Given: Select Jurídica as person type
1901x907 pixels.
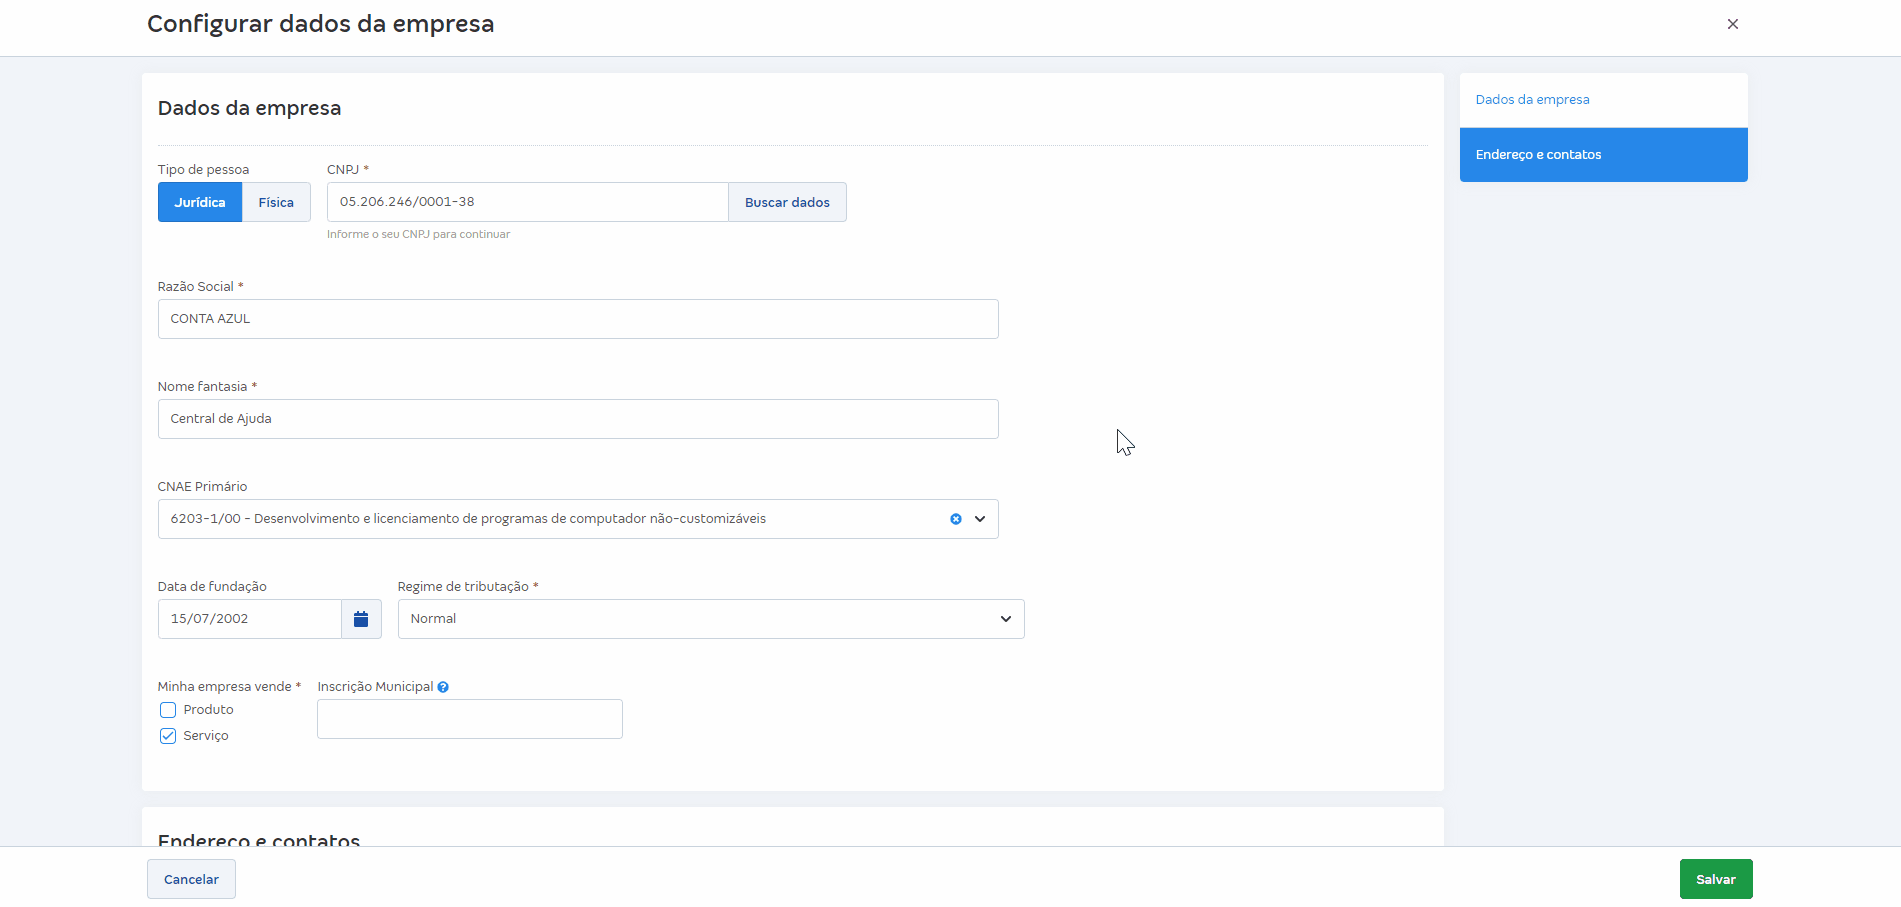Looking at the screenshot, I should 200,202.
